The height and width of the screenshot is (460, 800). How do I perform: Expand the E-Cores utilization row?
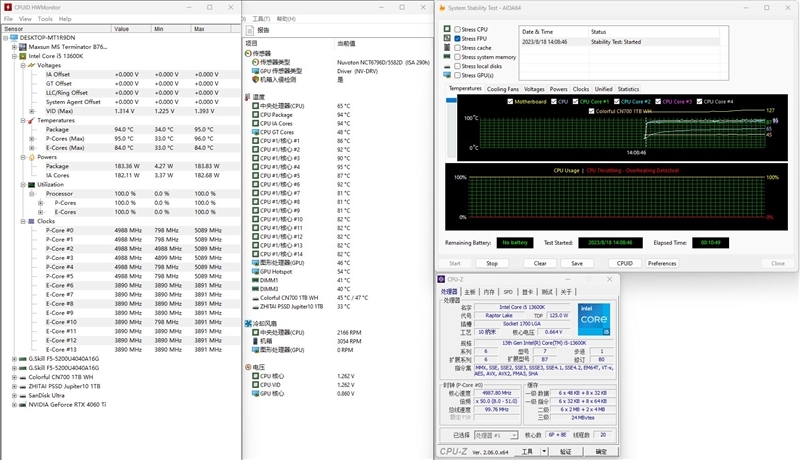[40, 212]
